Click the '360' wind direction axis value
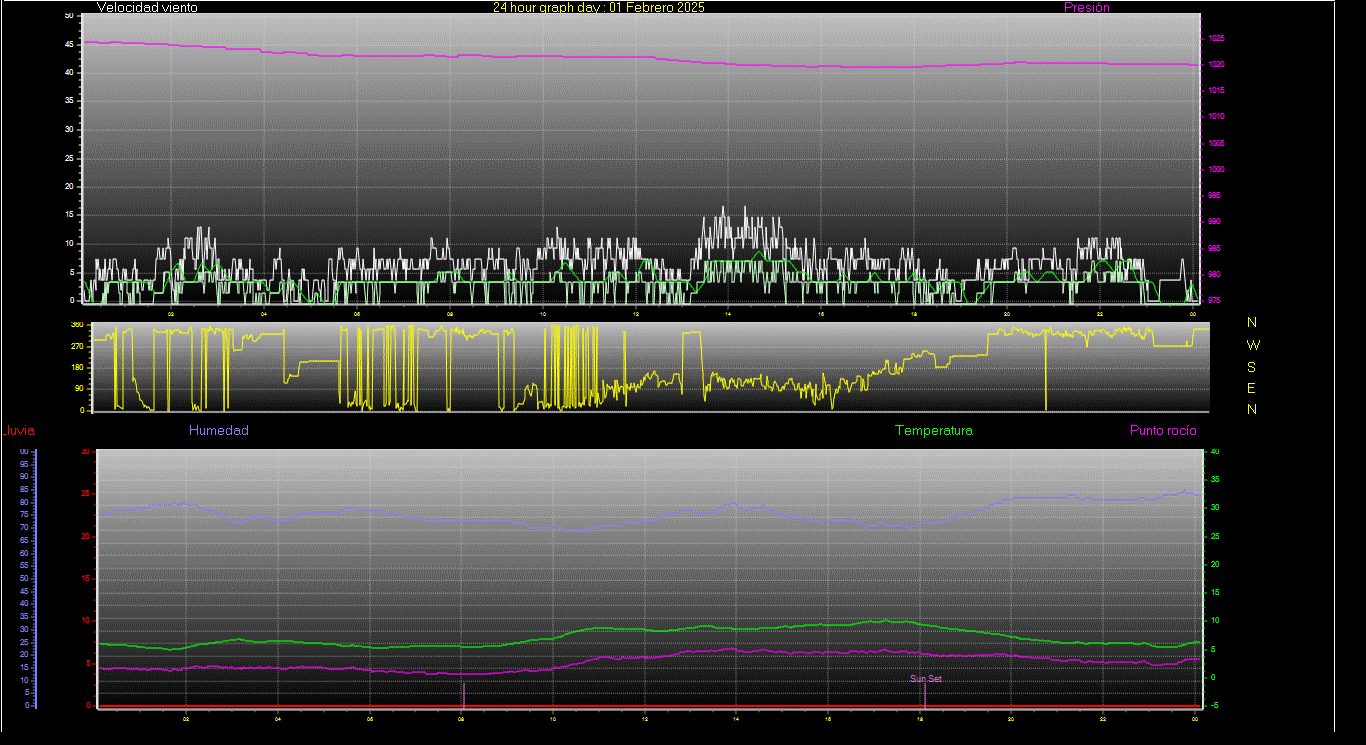The width and height of the screenshot is (1366, 745). 76,325
